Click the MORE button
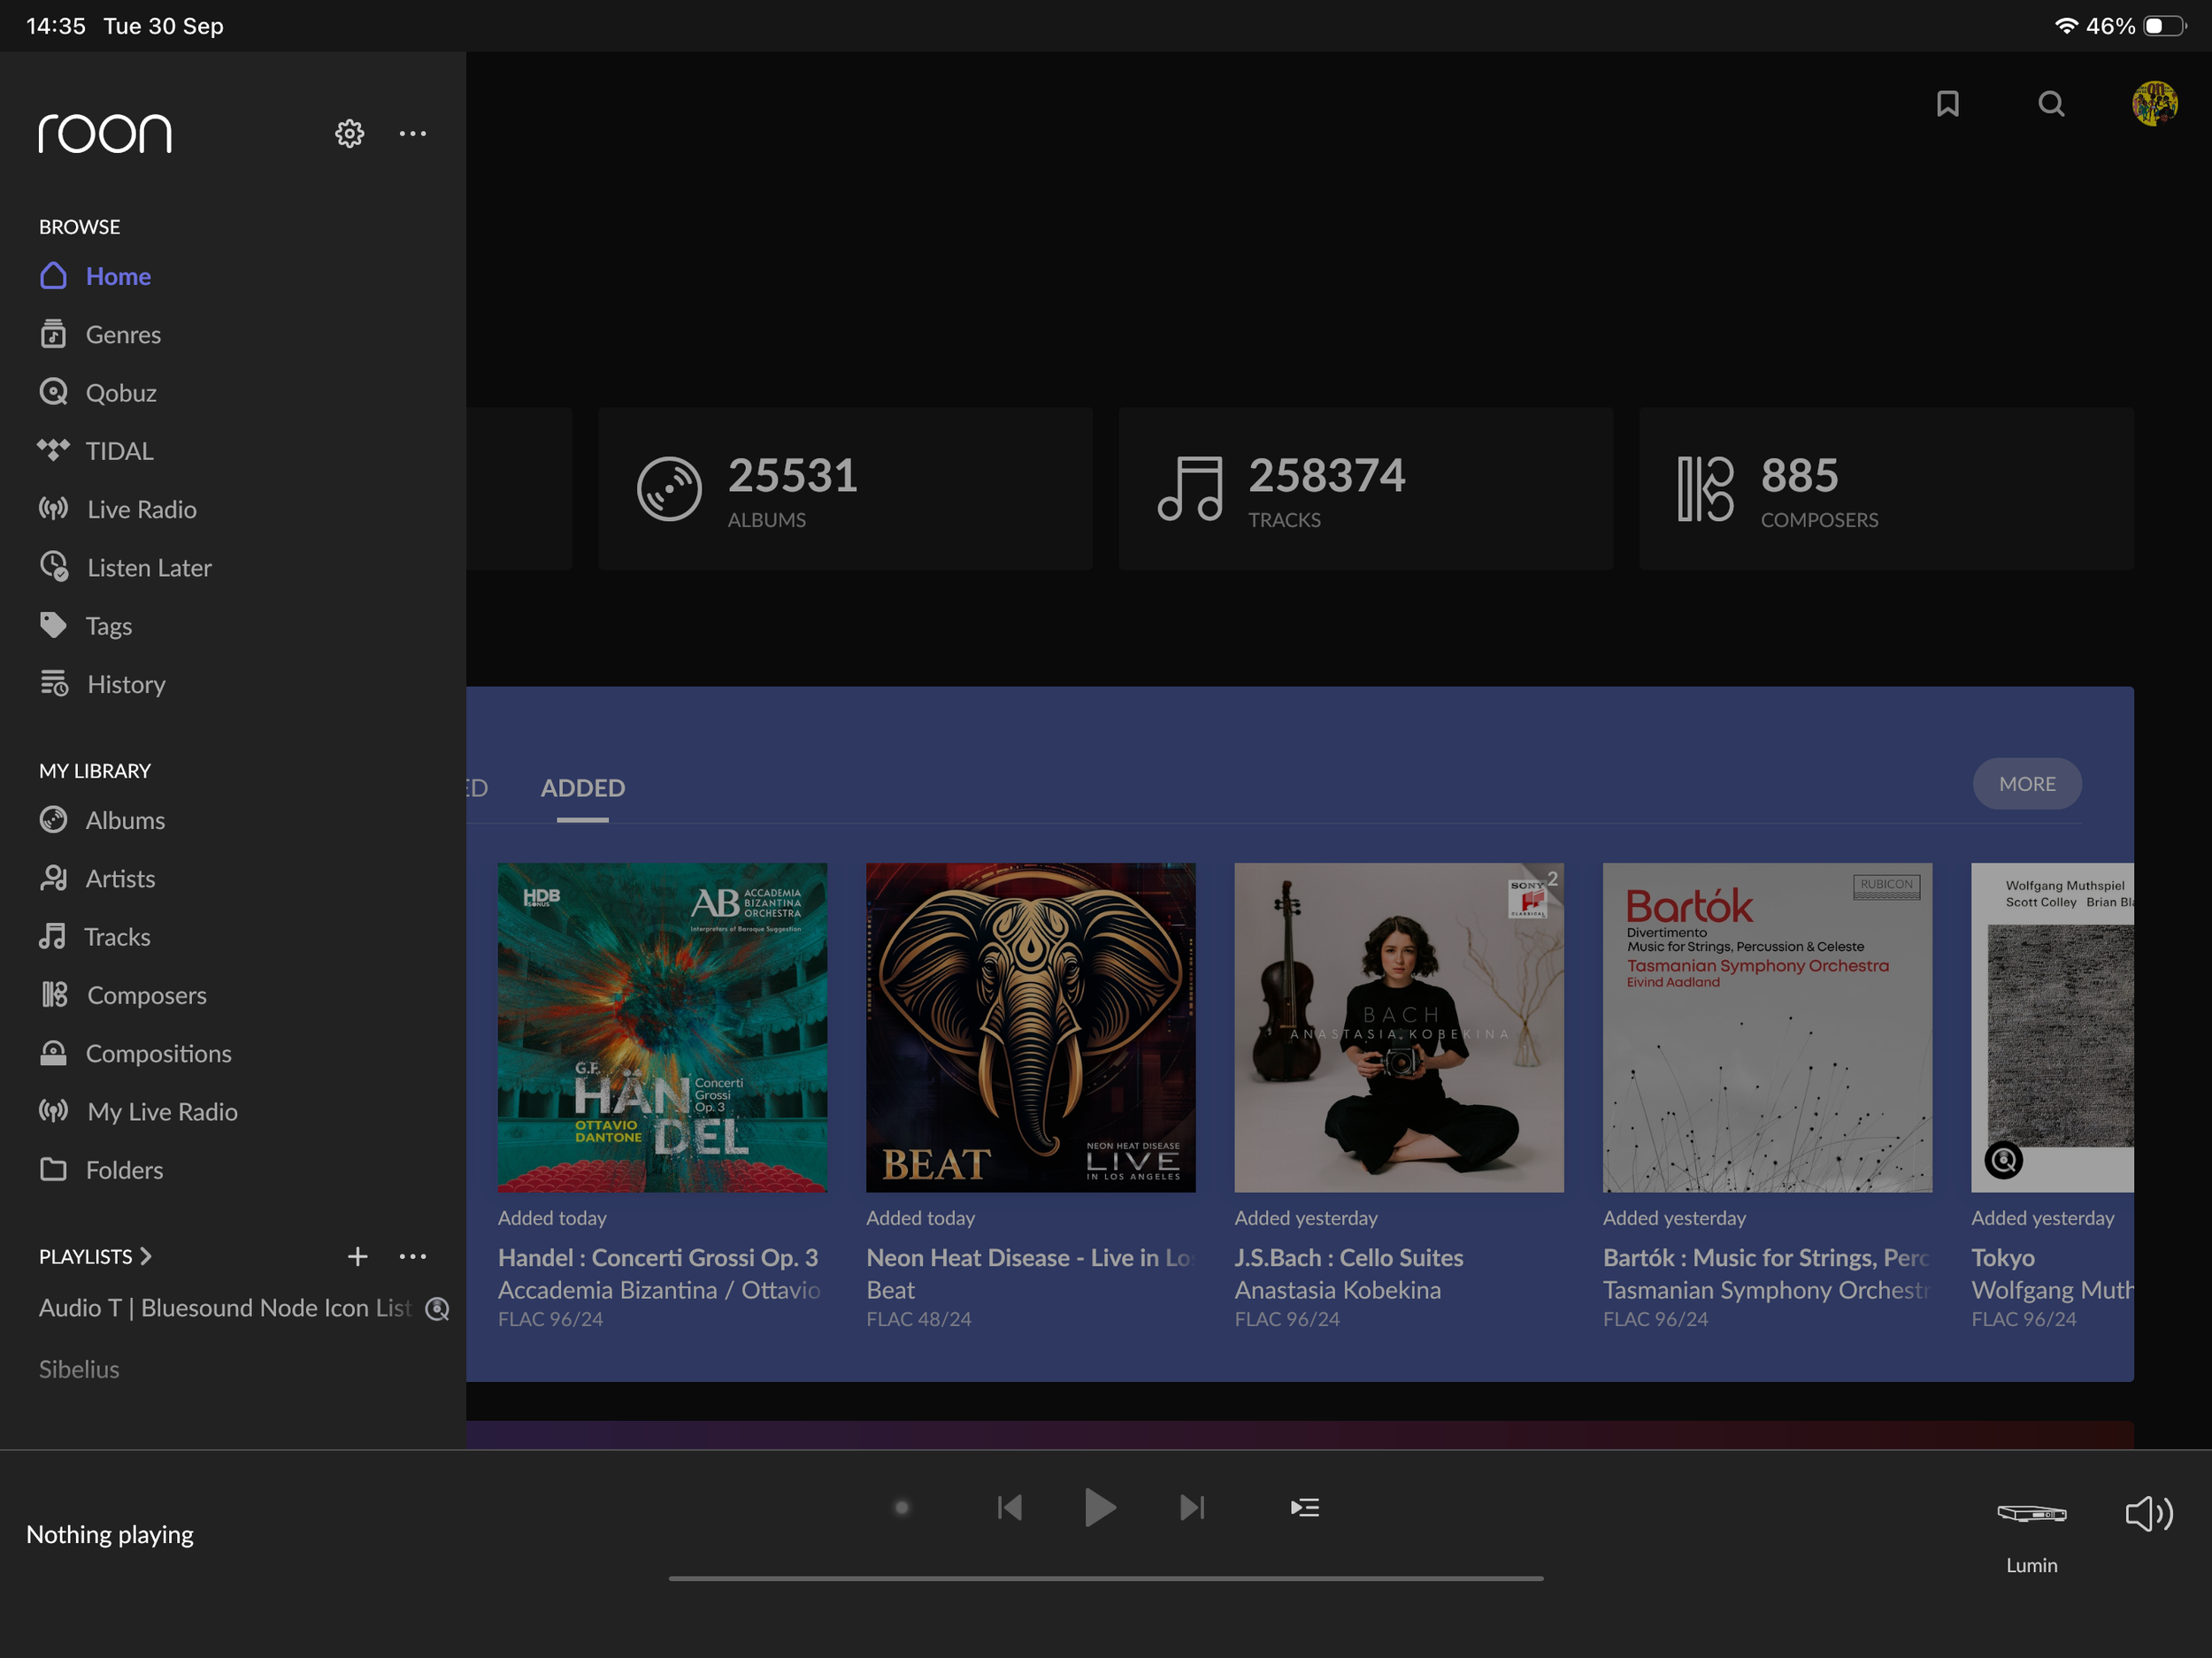The height and width of the screenshot is (1658, 2212). click(x=2026, y=784)
